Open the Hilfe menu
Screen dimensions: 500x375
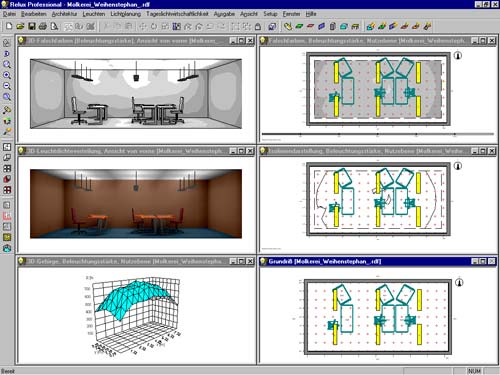pyautogui.click(x=311, y=14)
